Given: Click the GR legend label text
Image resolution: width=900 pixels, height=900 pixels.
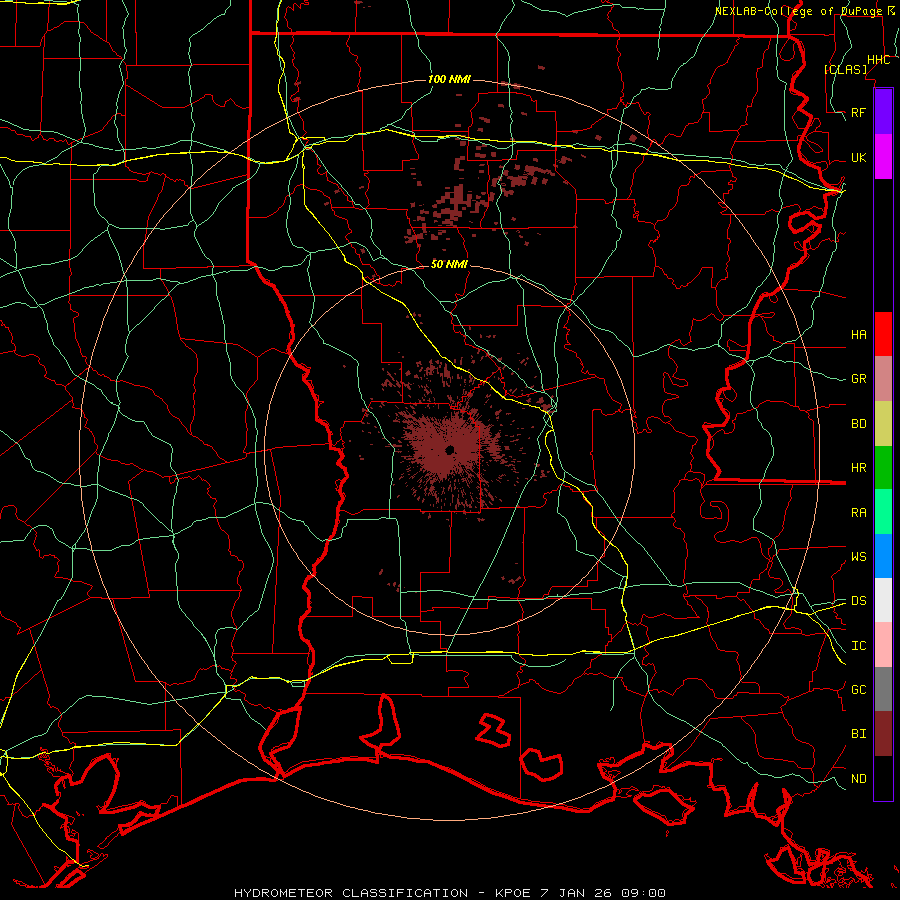Looking at the screenshot, I should click(x=858, y=379).
